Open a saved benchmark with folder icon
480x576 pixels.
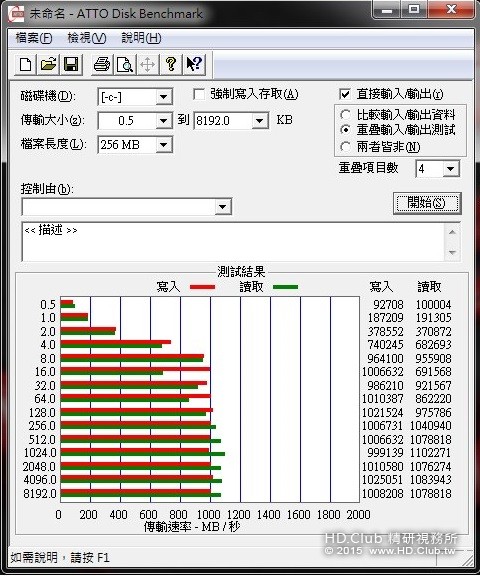tap(48, 65)
